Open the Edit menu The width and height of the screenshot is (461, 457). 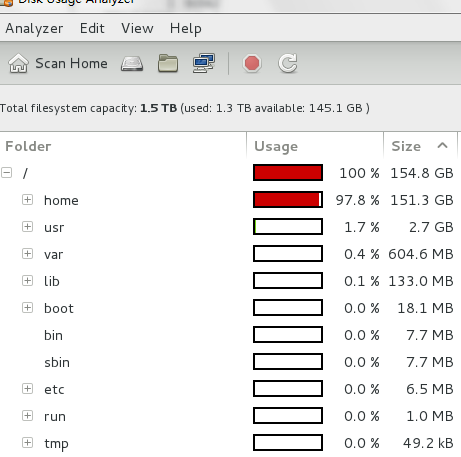pos(92,29)
